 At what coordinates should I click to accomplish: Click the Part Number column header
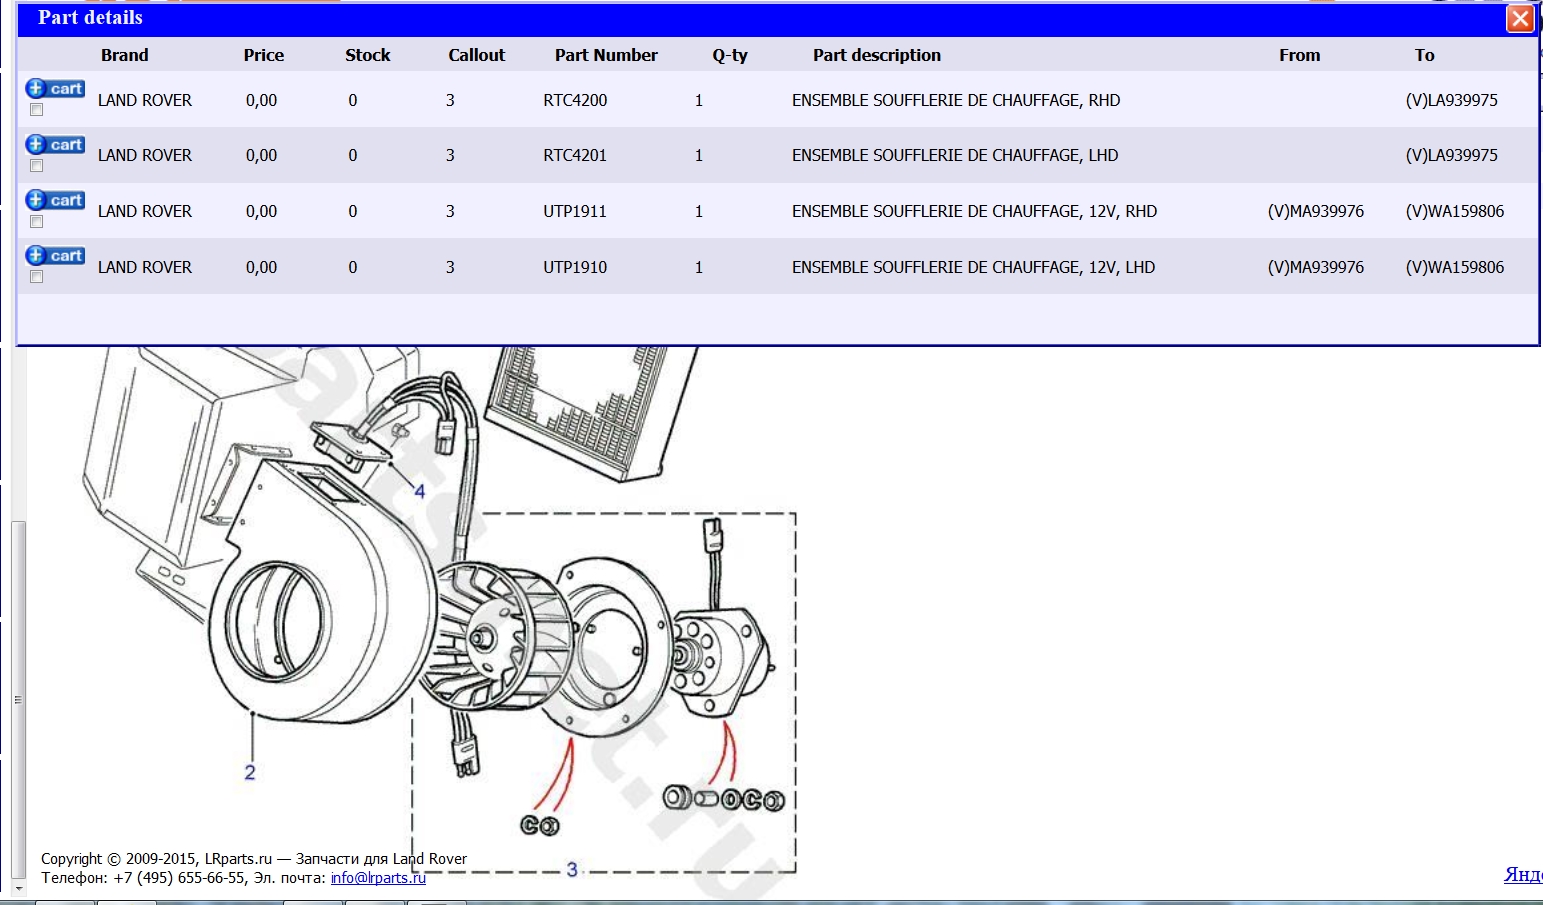pyautogui.click(x=606, y=56)
